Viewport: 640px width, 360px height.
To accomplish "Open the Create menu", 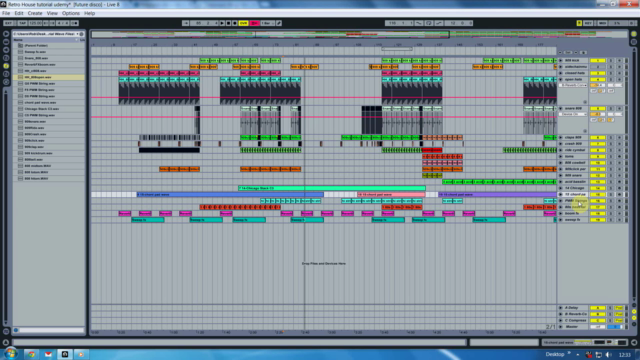I will tap(35, 13).
